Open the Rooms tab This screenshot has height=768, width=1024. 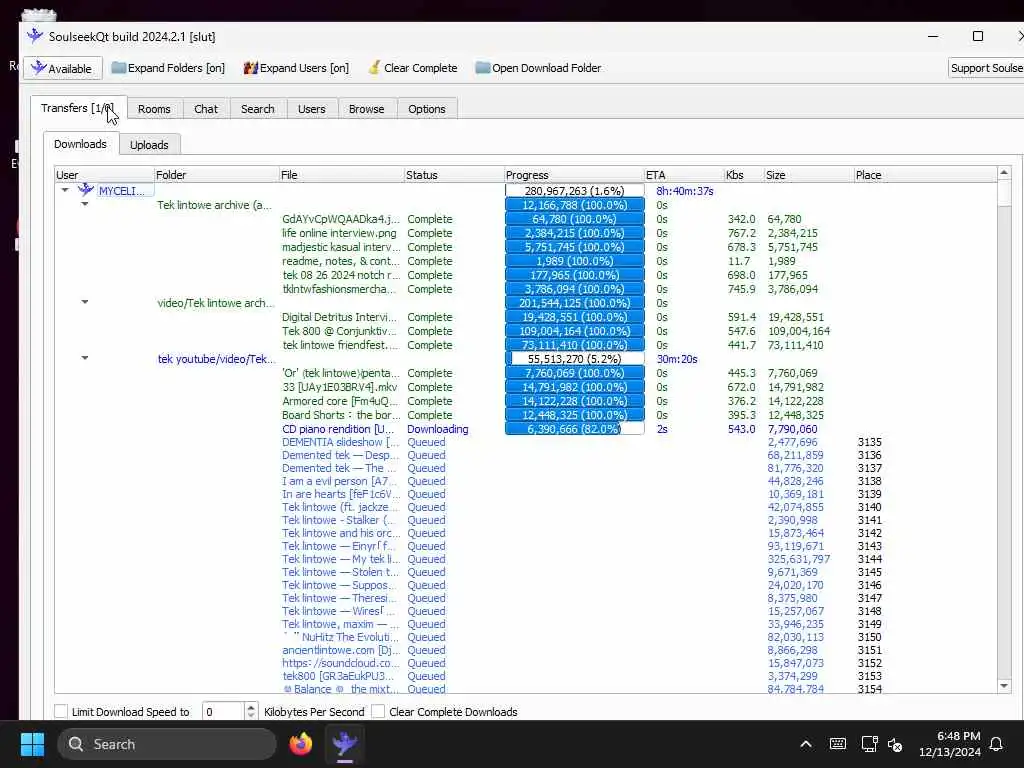pos(154,109)
